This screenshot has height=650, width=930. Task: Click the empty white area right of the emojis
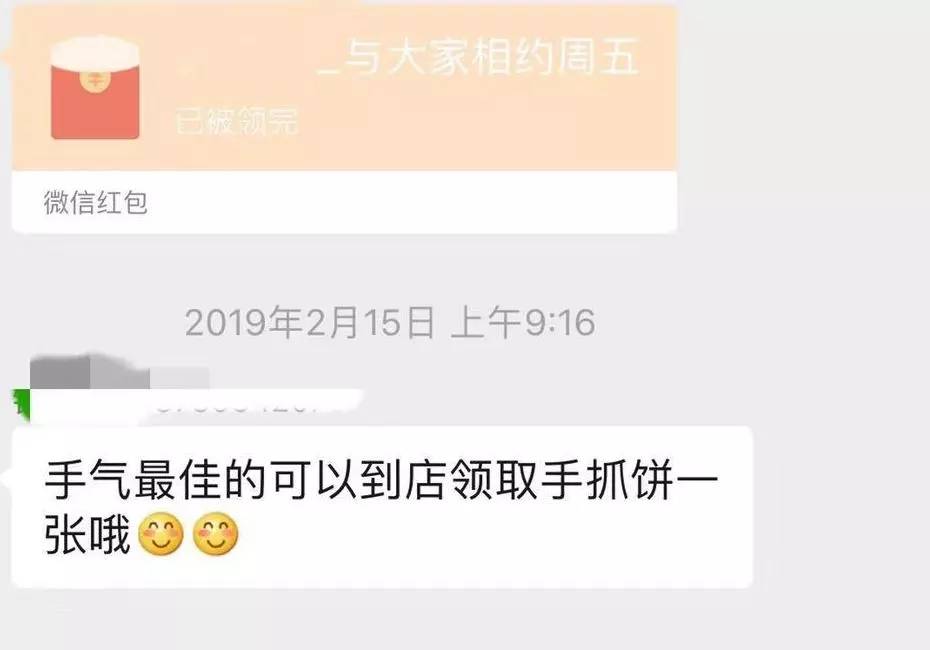(x=492, y=534)
